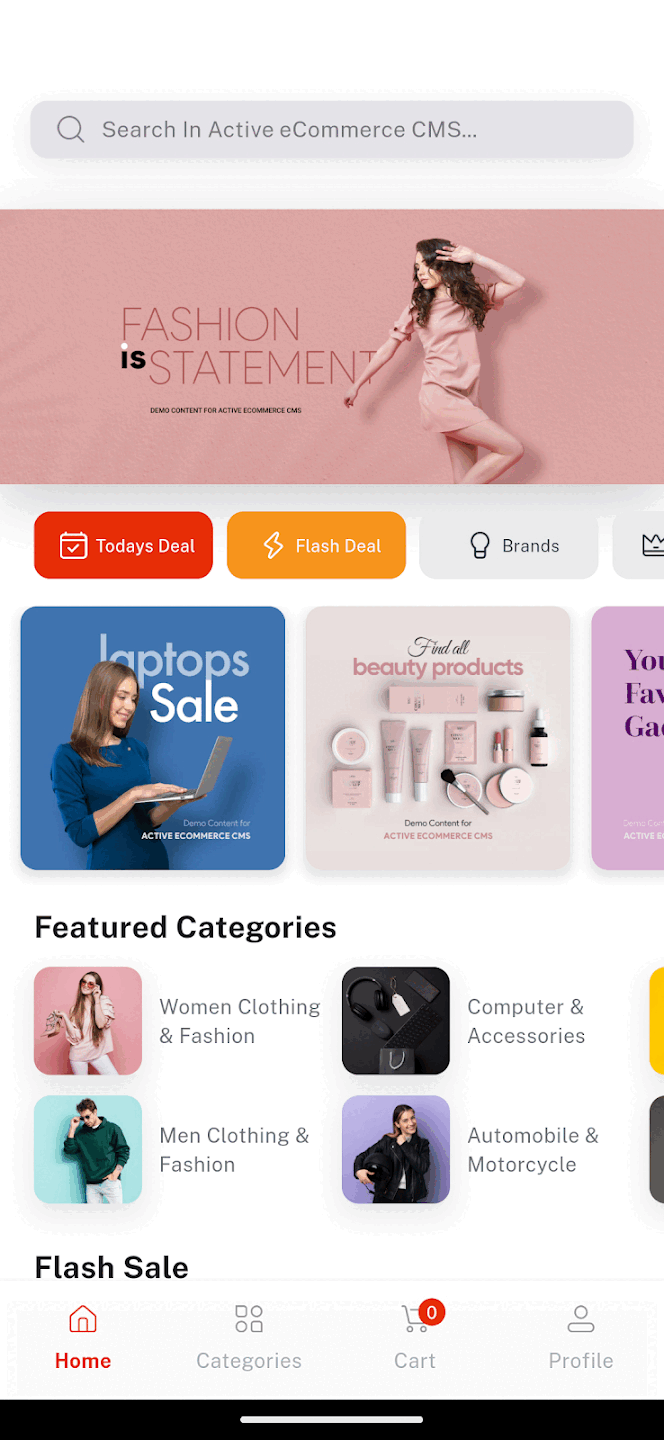Open the Laptops Sale banner
Screen dimensions: 664x1440
pos(153,738)
